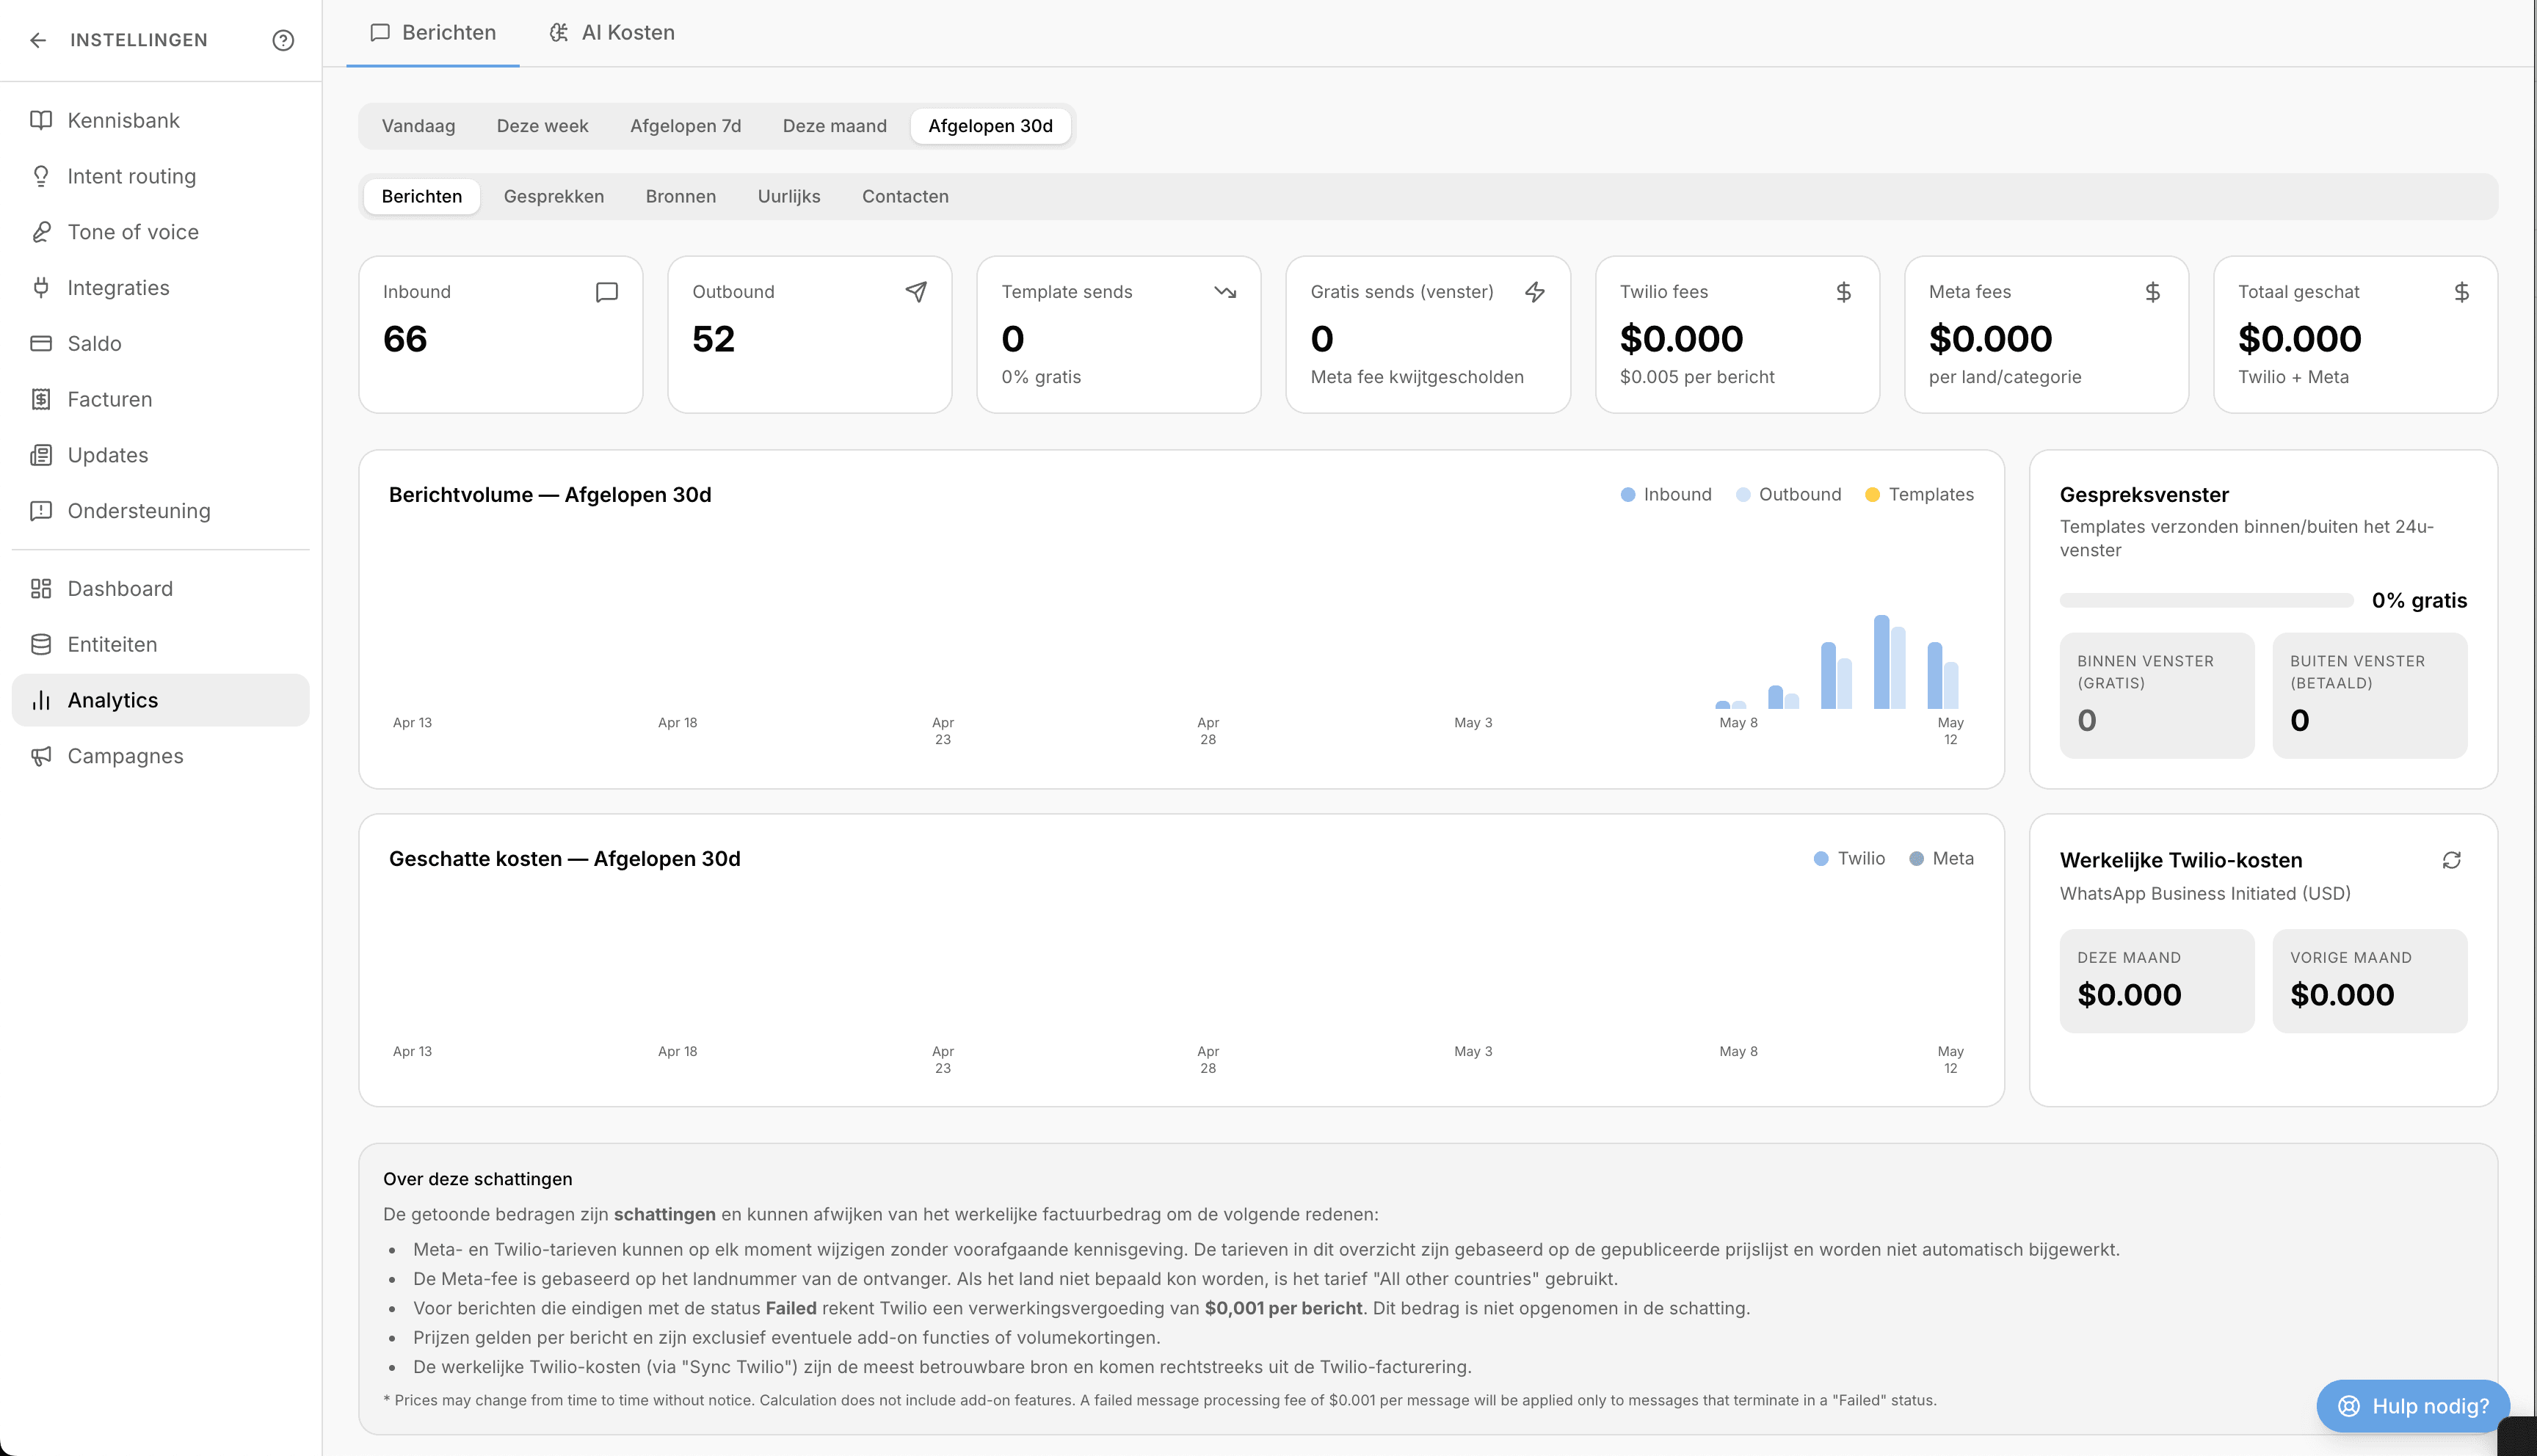Click the Kennisbank book icon
Viewport: 2537px width, 1456px height.
pyautogui.click(x=41, y=120)
